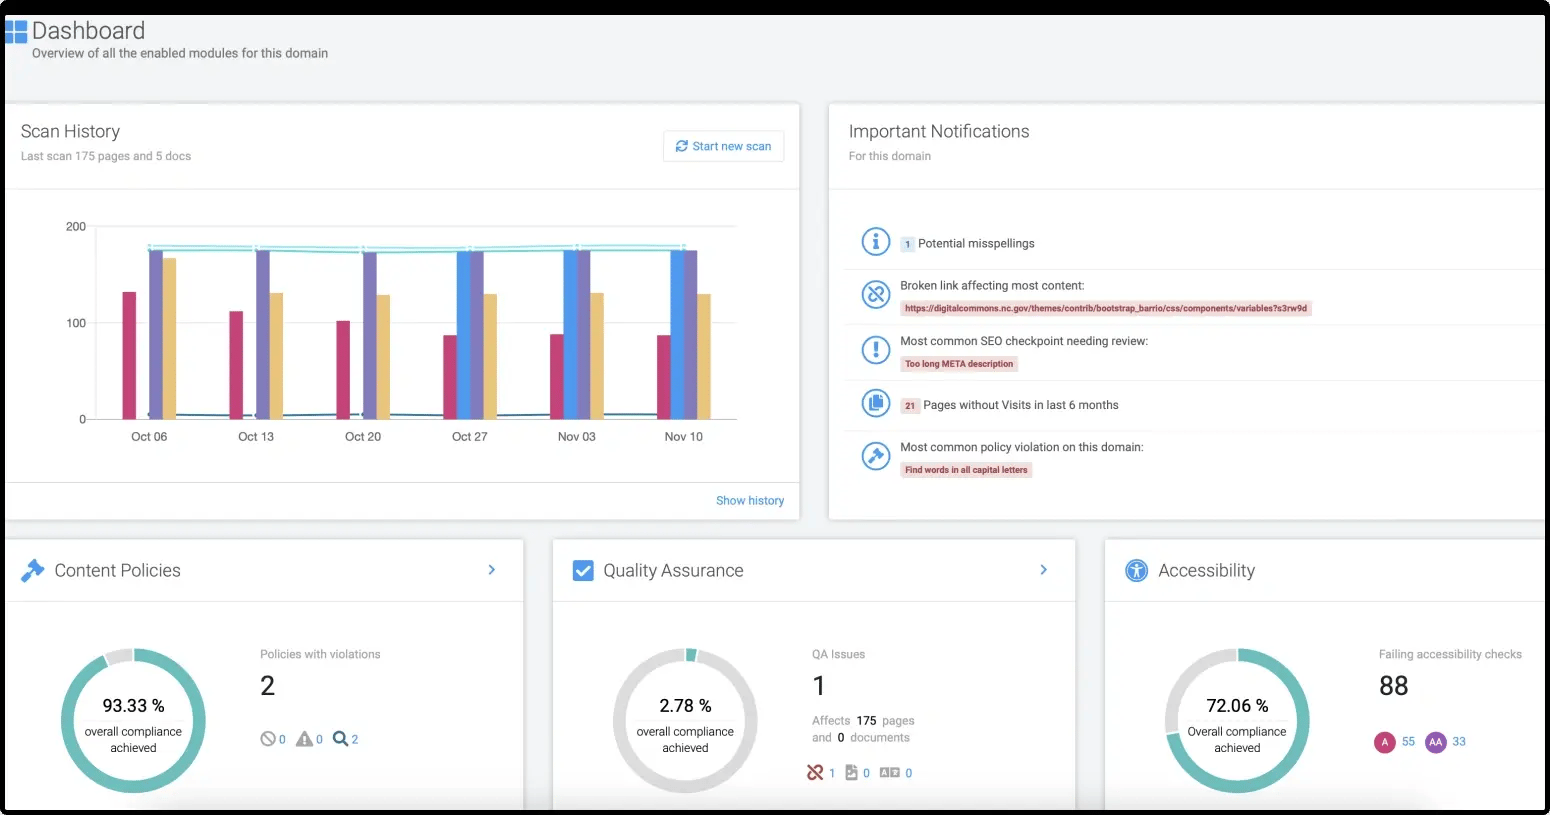
Task: Open the spelling issues icon in QA panel
Action: [888, 772]
